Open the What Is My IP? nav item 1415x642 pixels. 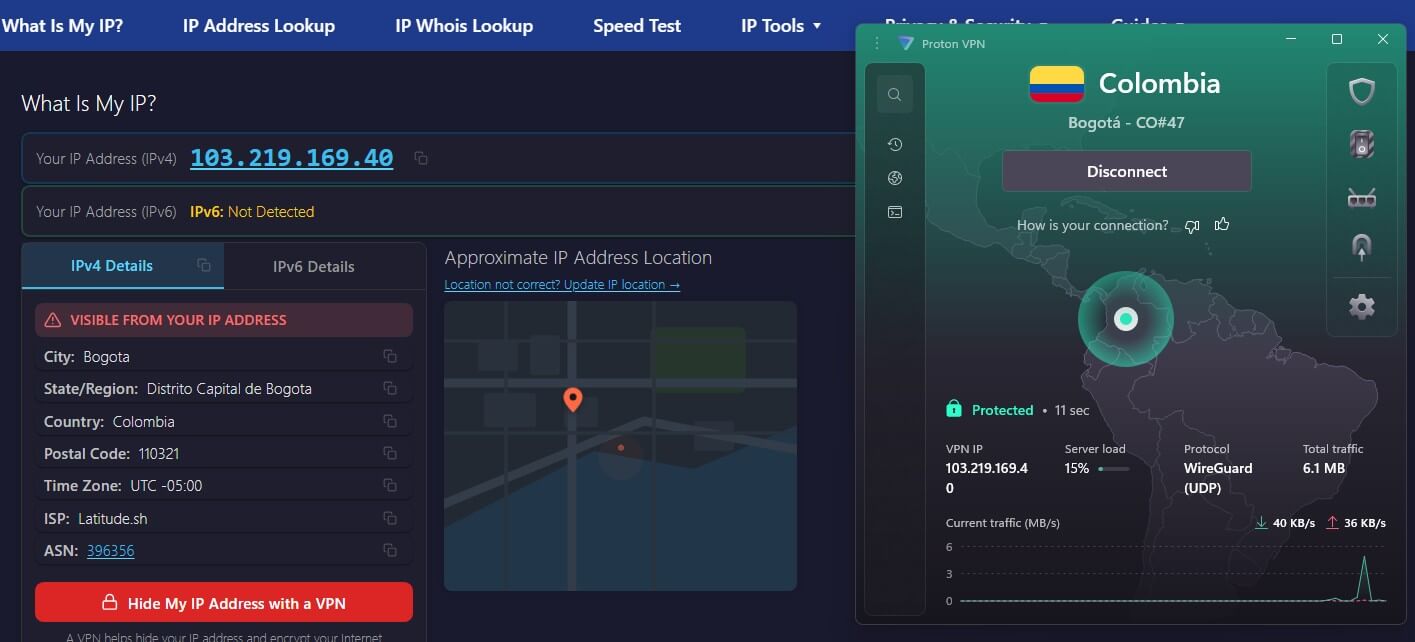click(x=62, y=26)
